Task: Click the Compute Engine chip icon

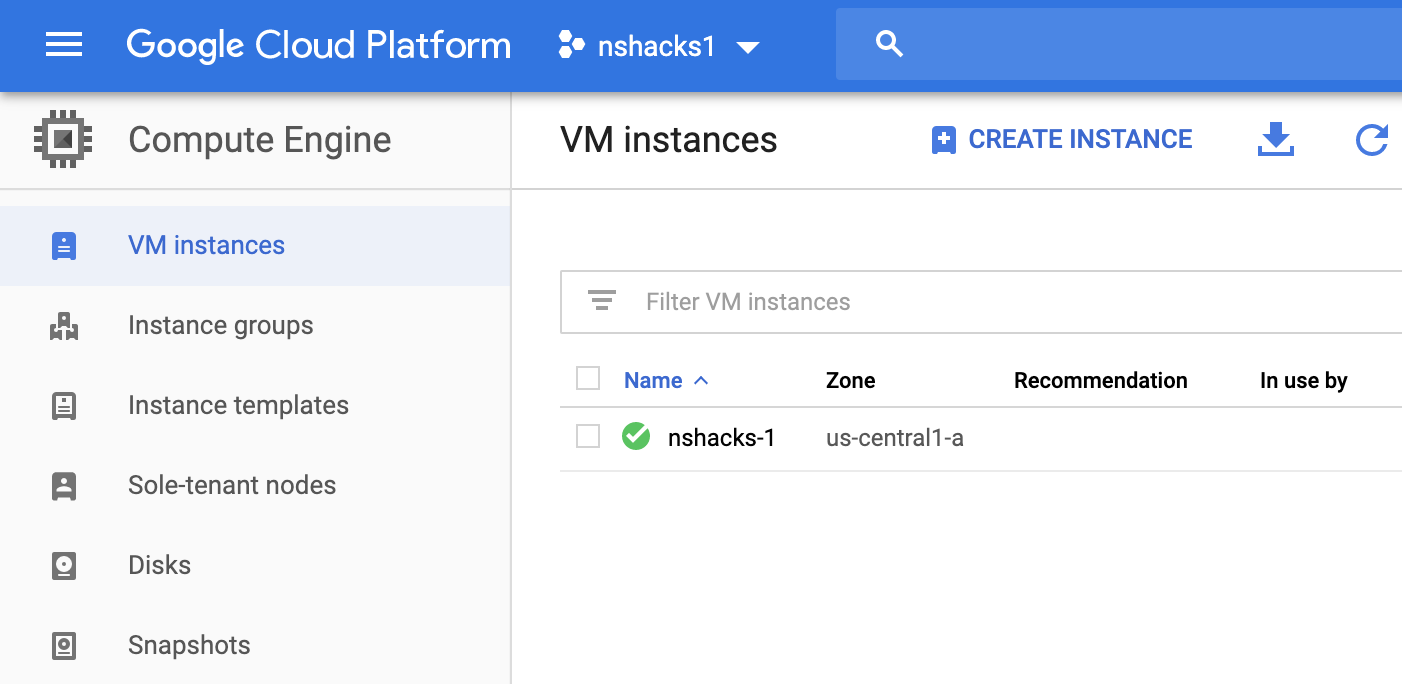Action: click(x=63, y=139)
